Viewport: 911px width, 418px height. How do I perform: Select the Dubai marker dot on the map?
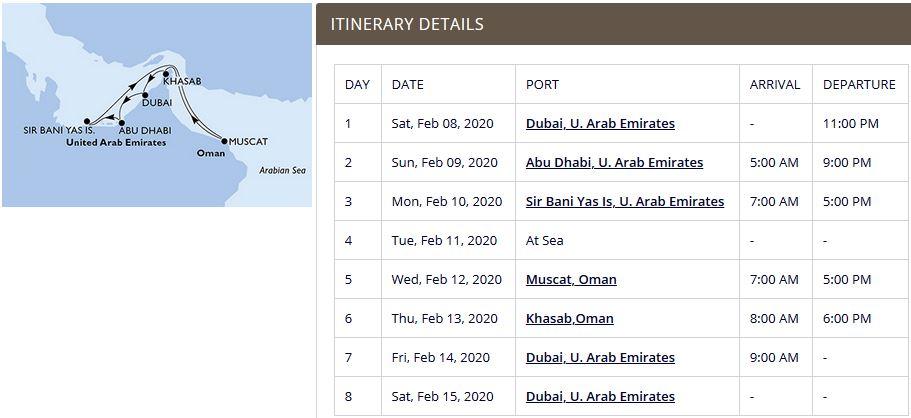[145, 93]
